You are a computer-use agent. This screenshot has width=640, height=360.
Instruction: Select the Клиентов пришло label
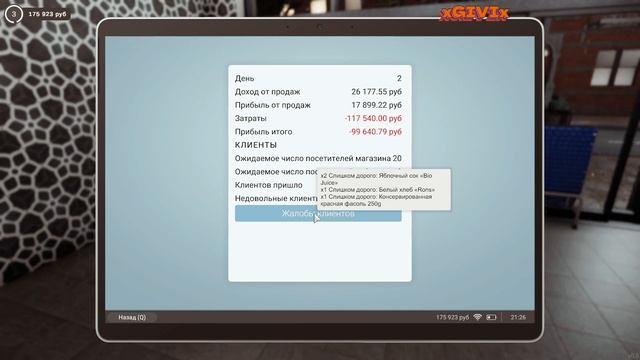coord(269,185)
